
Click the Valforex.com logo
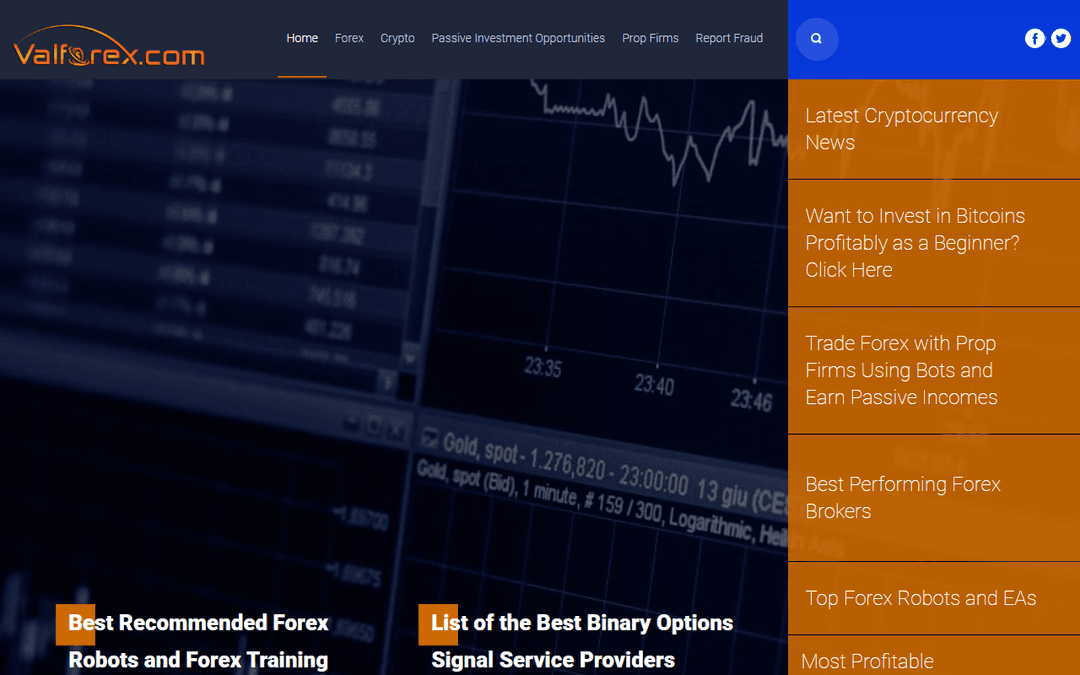109,46
